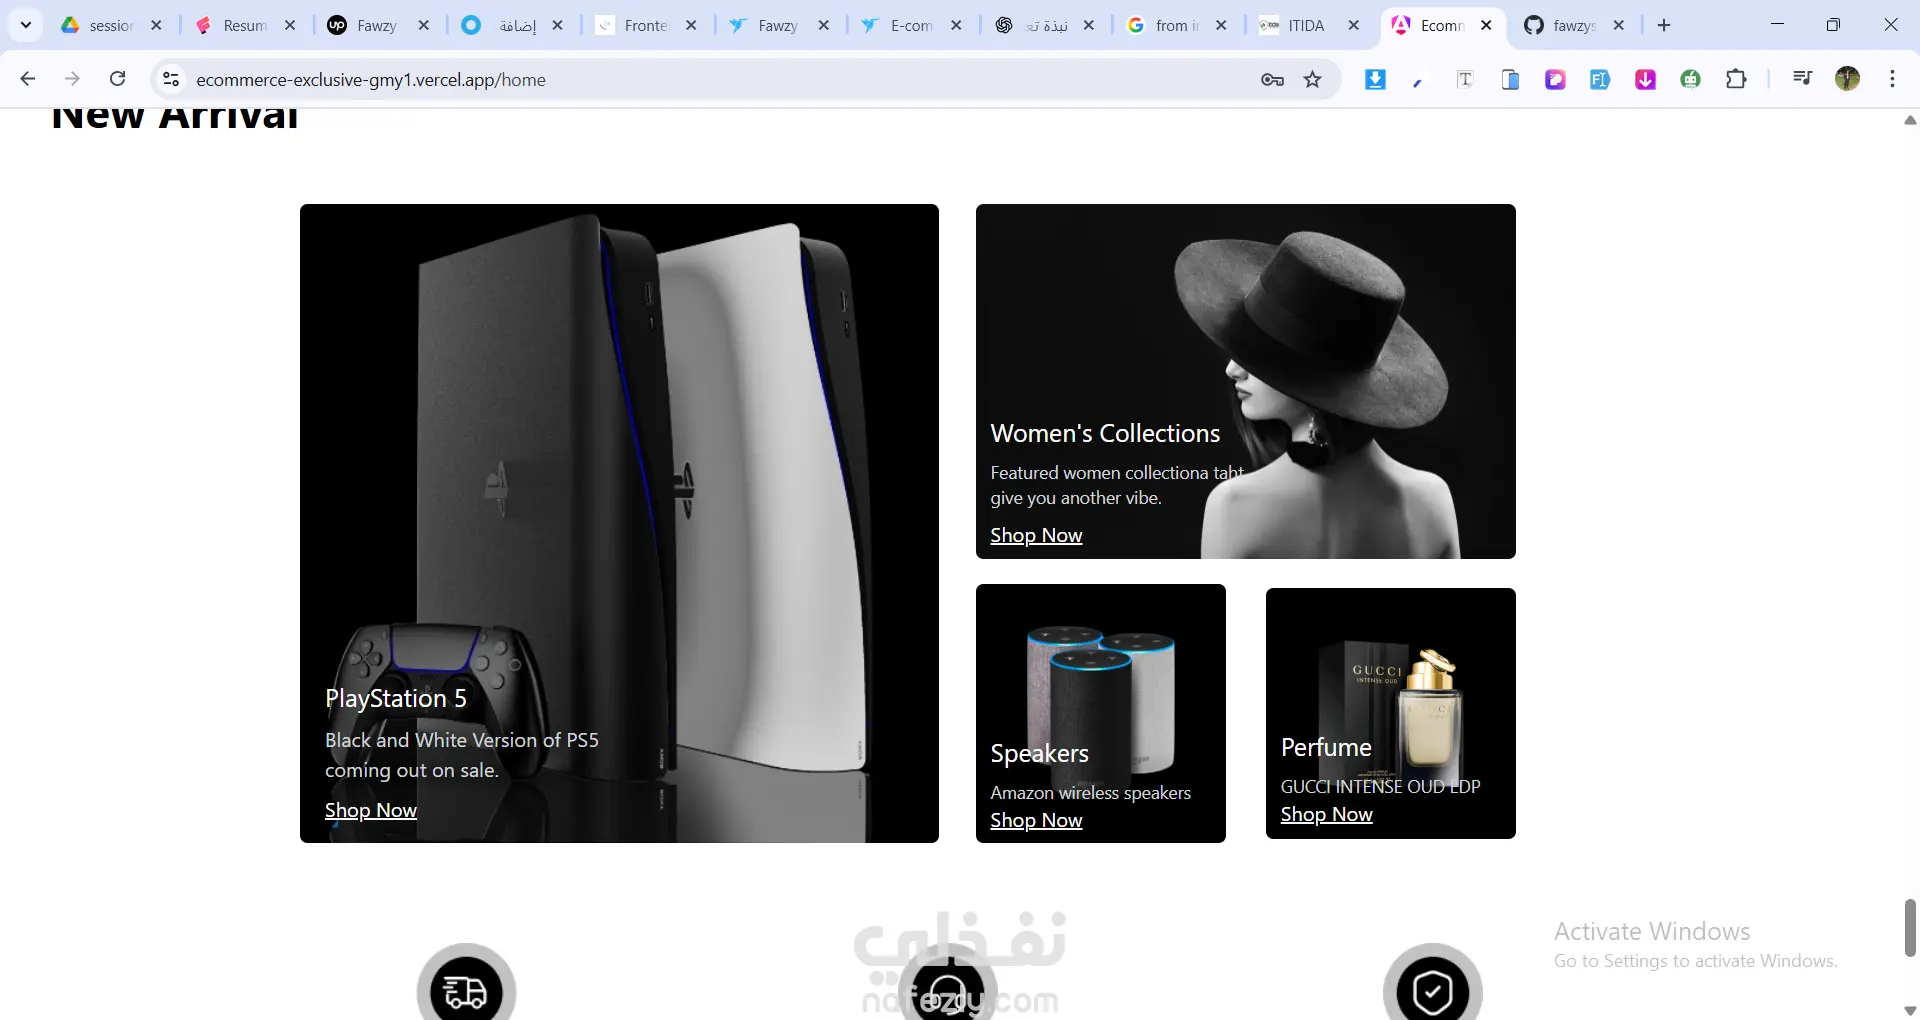
Task: Click Shop Now under PlayStation 5
Action: tap(371, 810)
